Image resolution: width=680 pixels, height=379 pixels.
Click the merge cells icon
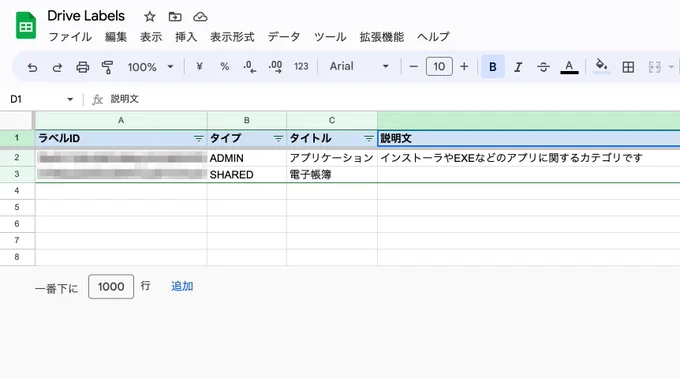654,67
